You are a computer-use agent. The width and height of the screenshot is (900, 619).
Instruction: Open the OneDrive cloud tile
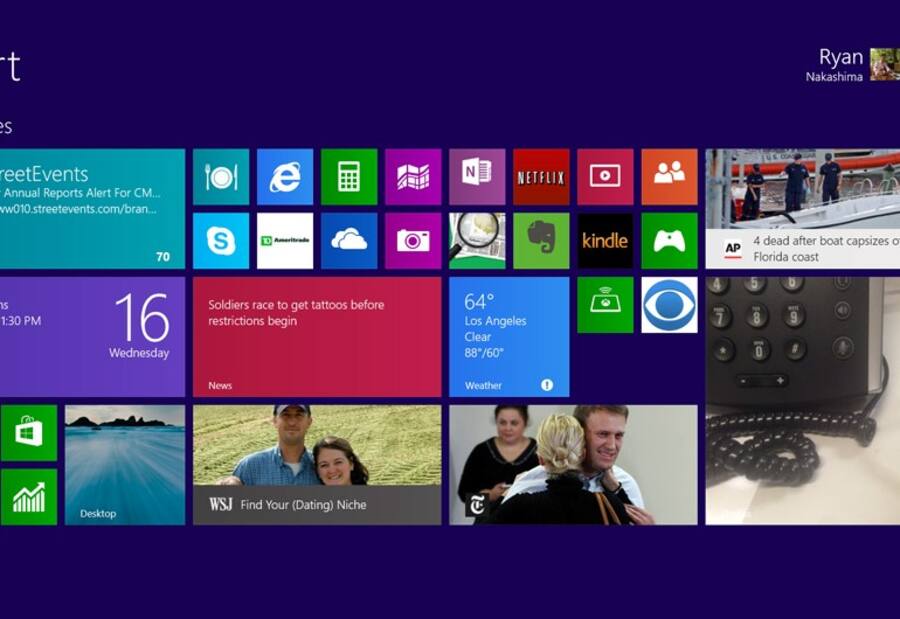point(349,241)
